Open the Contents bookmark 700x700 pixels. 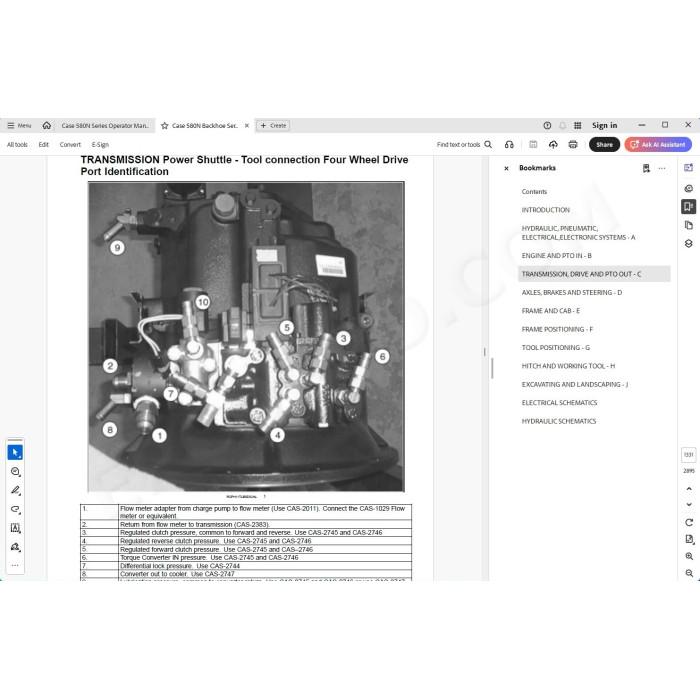point(534,192)
